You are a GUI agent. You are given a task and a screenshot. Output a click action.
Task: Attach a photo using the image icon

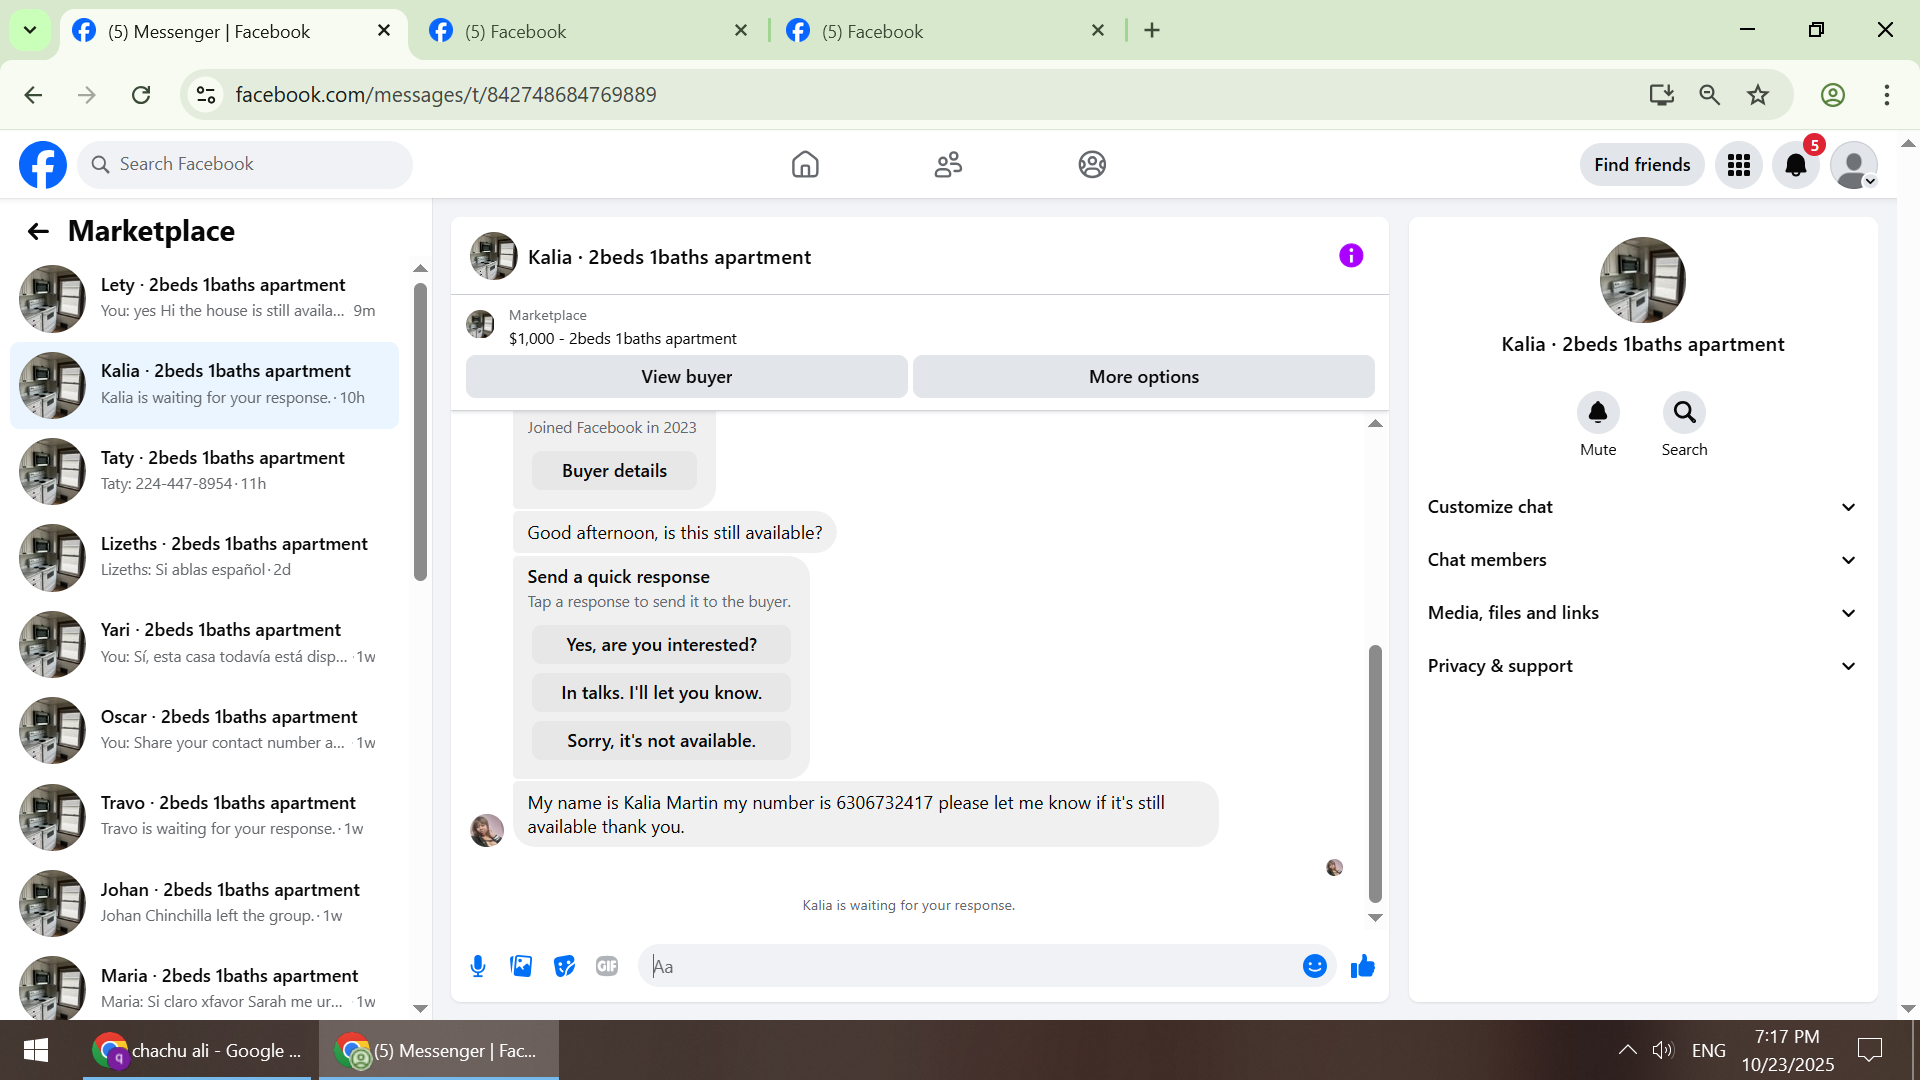tap(521, 966)
